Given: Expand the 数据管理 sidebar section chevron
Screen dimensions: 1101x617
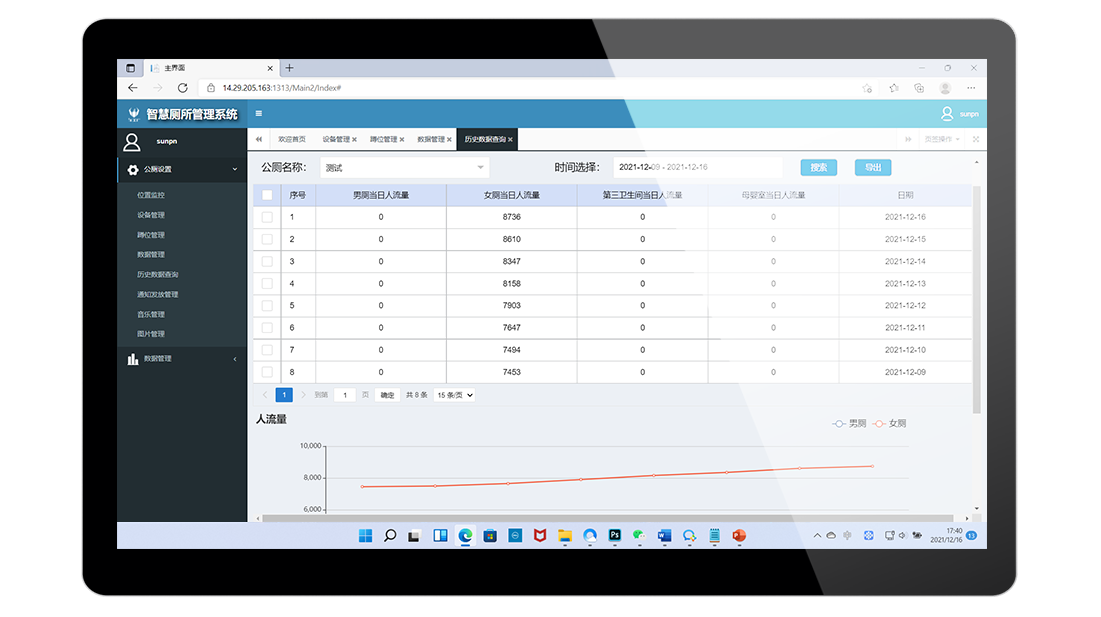Looking at the screenshot, I should [235, 359].
